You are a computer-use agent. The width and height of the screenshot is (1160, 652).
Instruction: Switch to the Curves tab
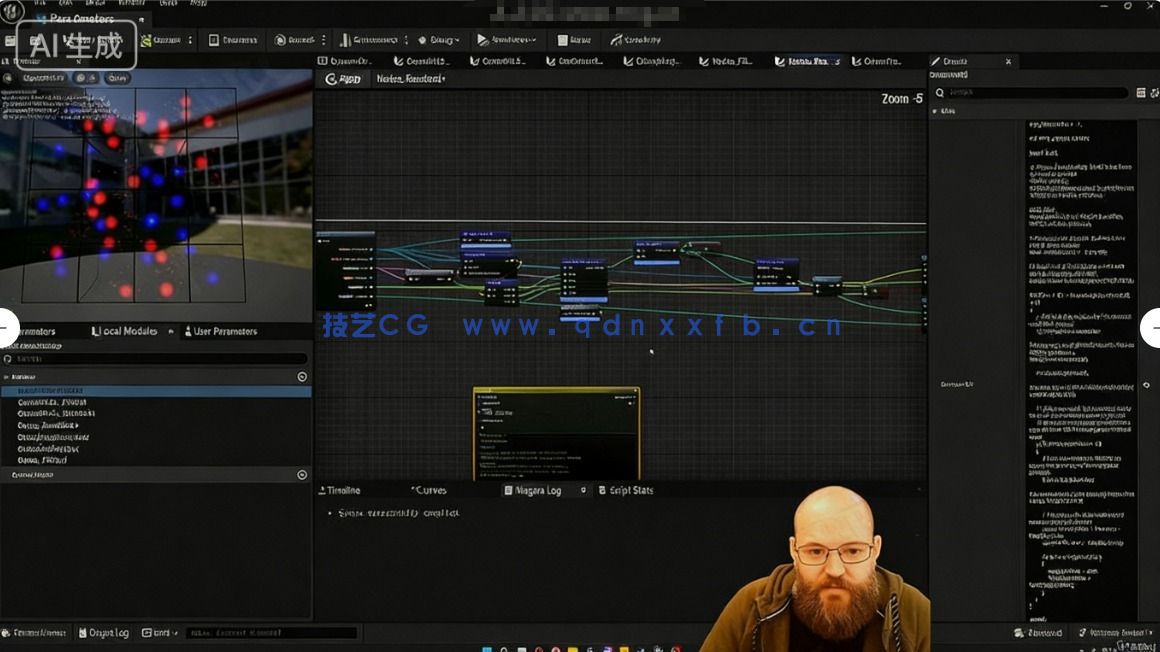click(430, 490)
